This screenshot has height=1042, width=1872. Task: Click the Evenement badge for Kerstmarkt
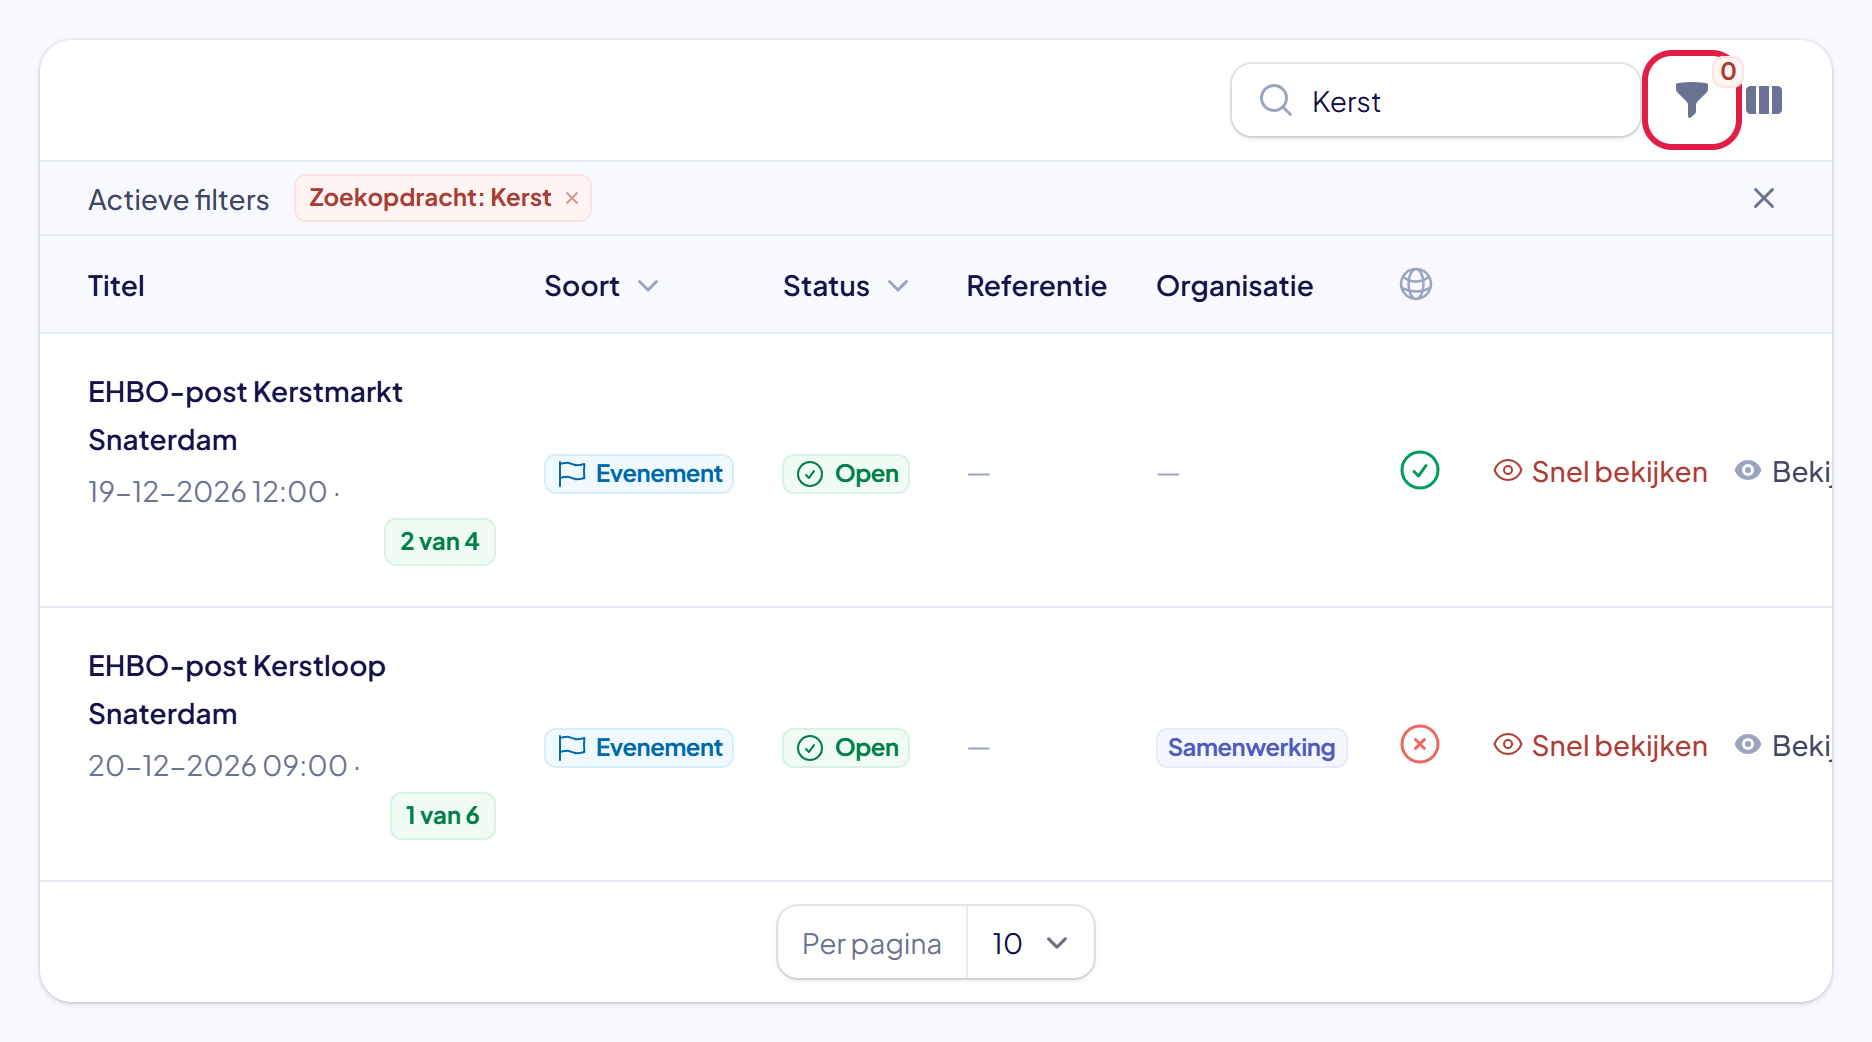[639, 474]
